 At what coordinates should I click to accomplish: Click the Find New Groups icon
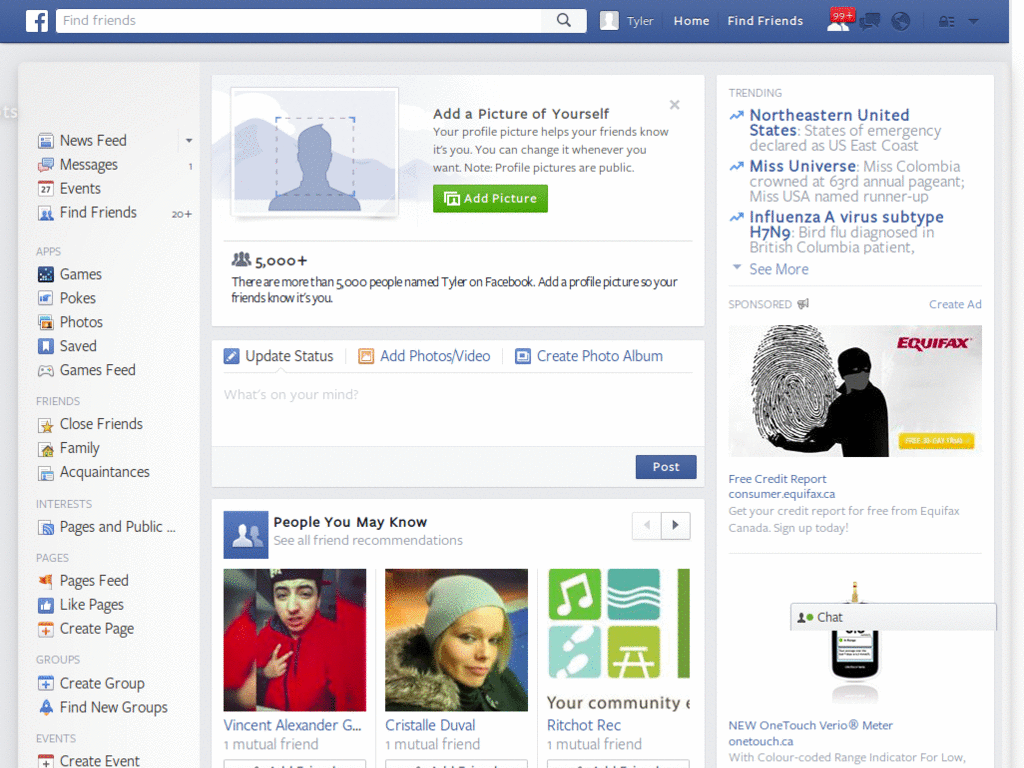point(46,707)
